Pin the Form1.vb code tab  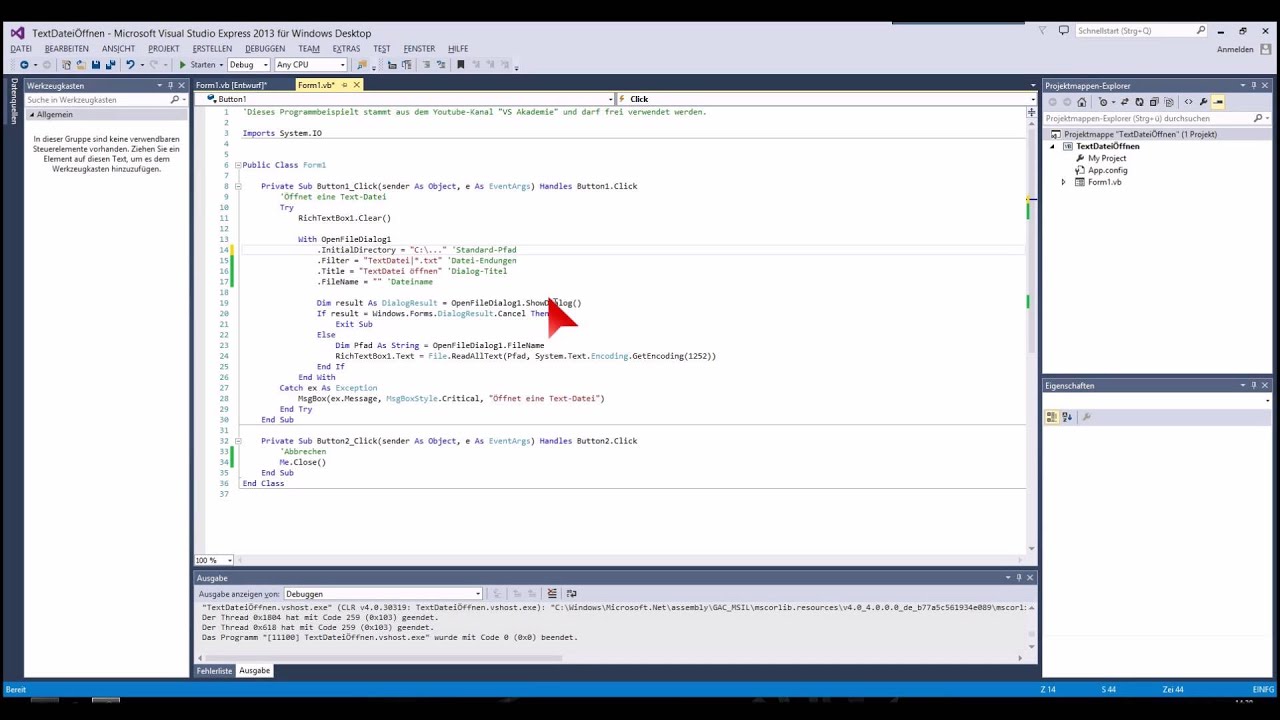[x=344, y=85]
